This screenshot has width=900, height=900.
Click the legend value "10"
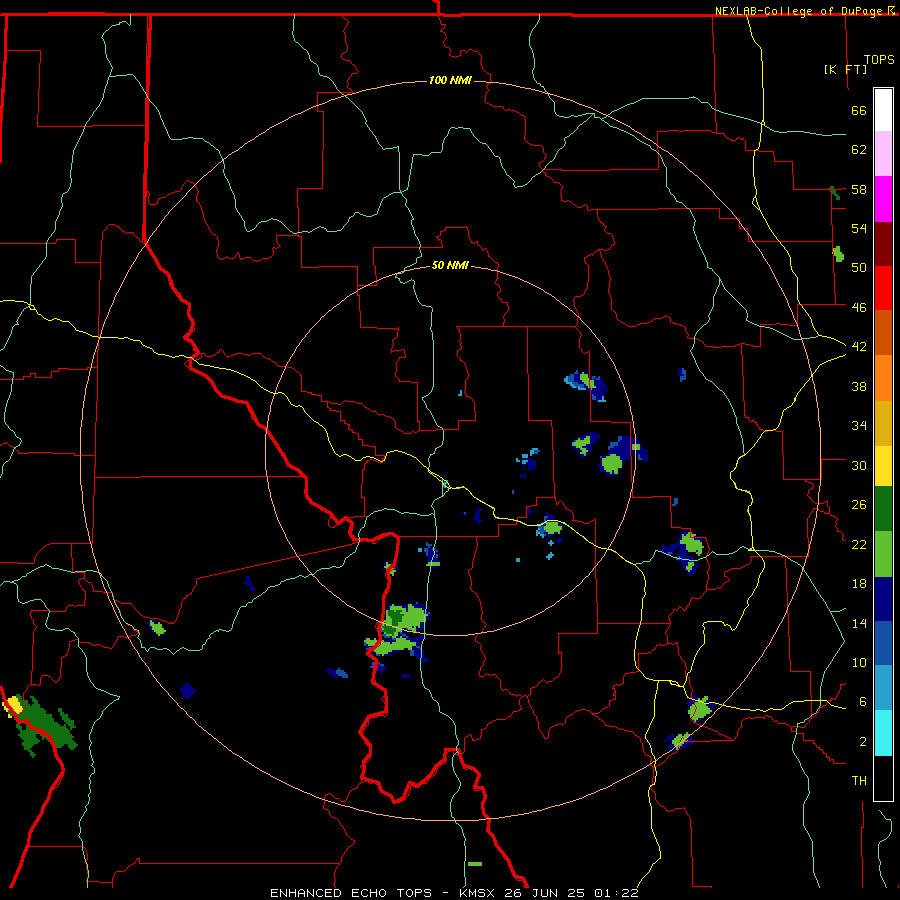pyautogui.click(x=859, y=662)
